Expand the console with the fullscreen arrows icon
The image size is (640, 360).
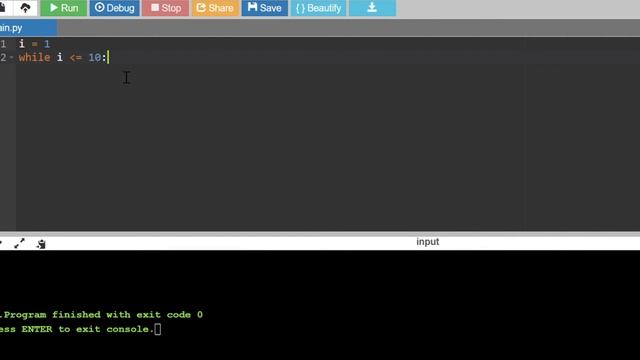pos(19,243)
